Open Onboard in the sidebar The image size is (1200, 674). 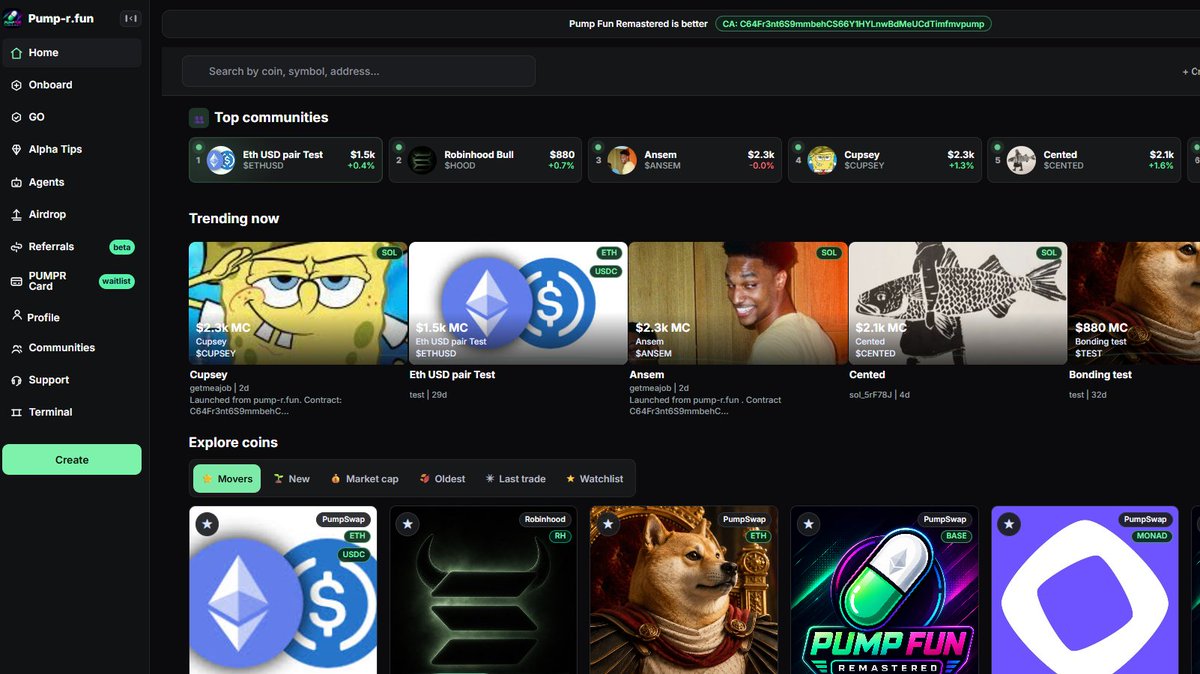point(72,85)
